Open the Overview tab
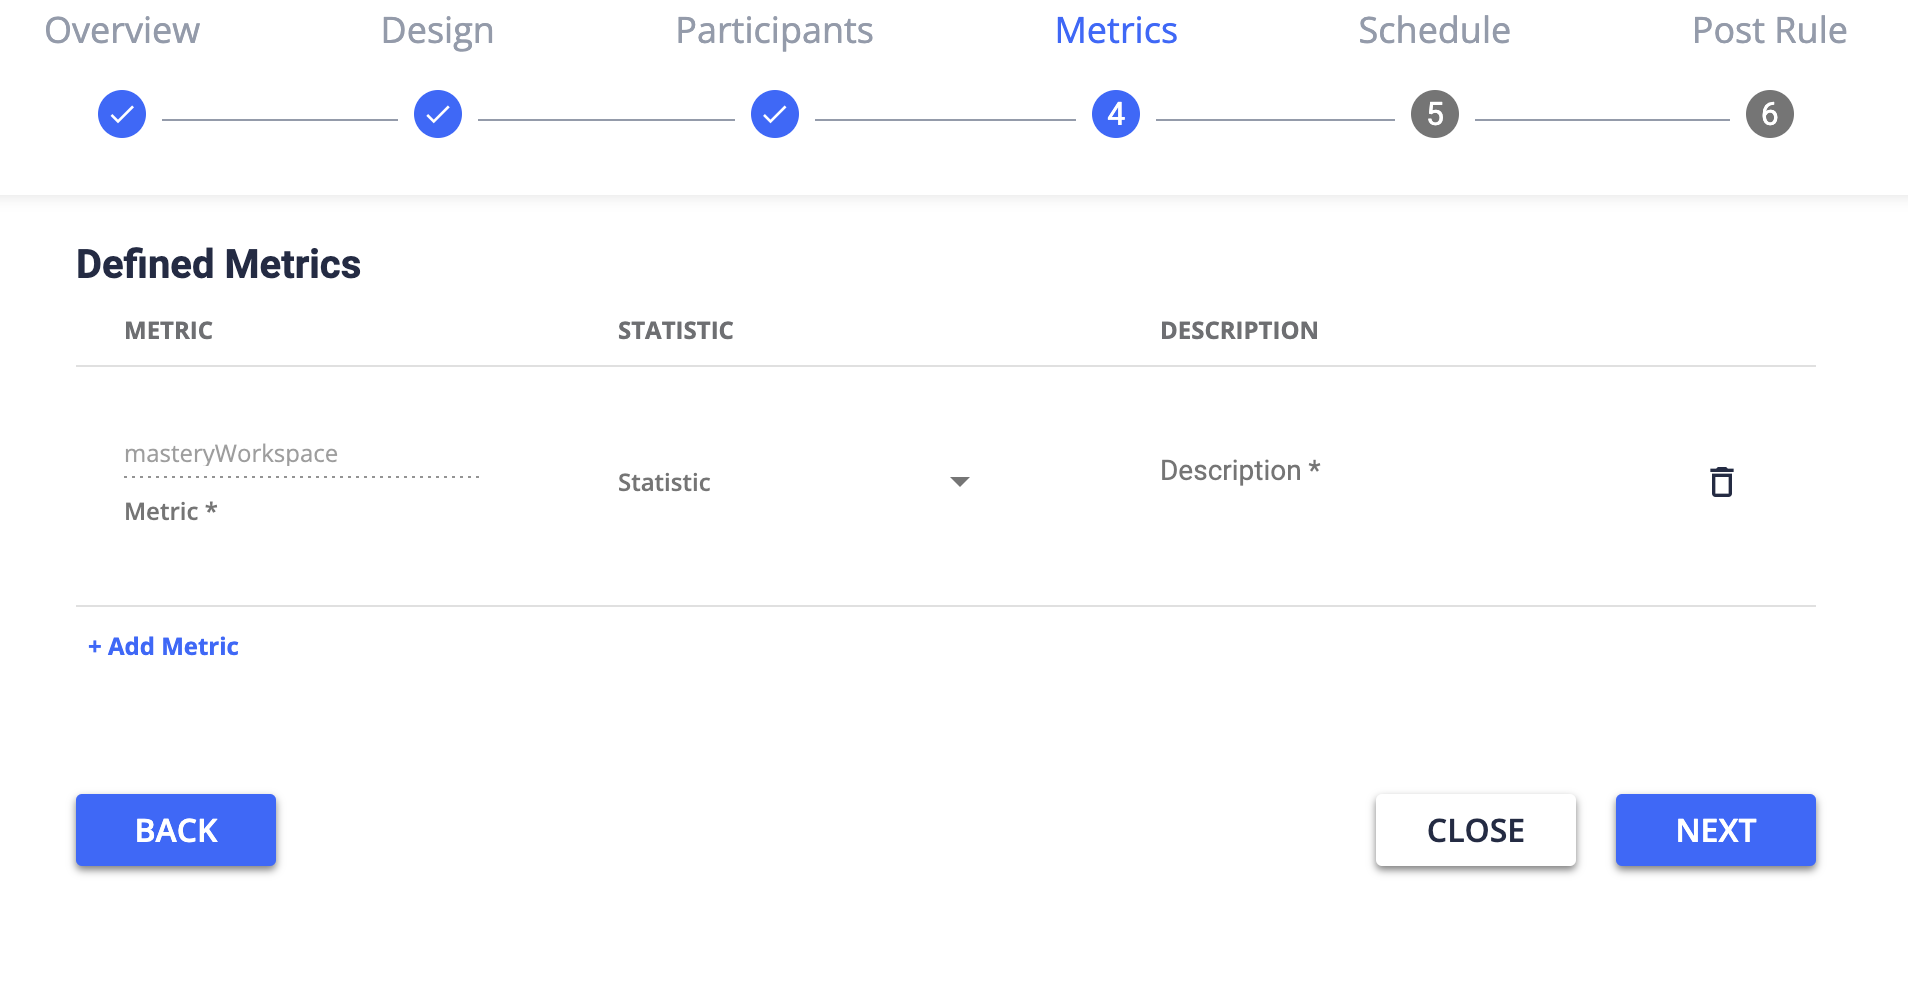Image resolution: width=1908 pixels, height=998 pixels. pyautogui.click(x=120, y=30)
